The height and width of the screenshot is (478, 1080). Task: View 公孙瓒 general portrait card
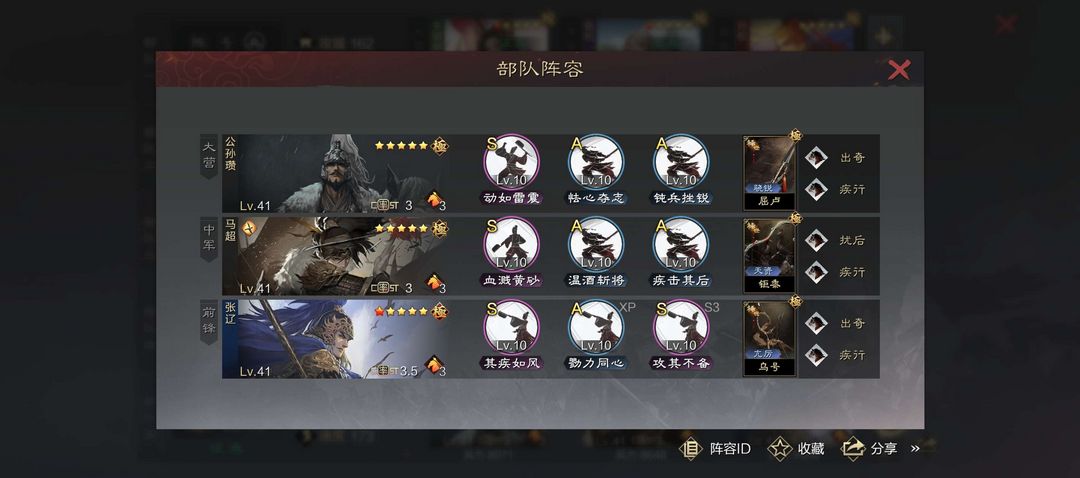click(336, 174)
